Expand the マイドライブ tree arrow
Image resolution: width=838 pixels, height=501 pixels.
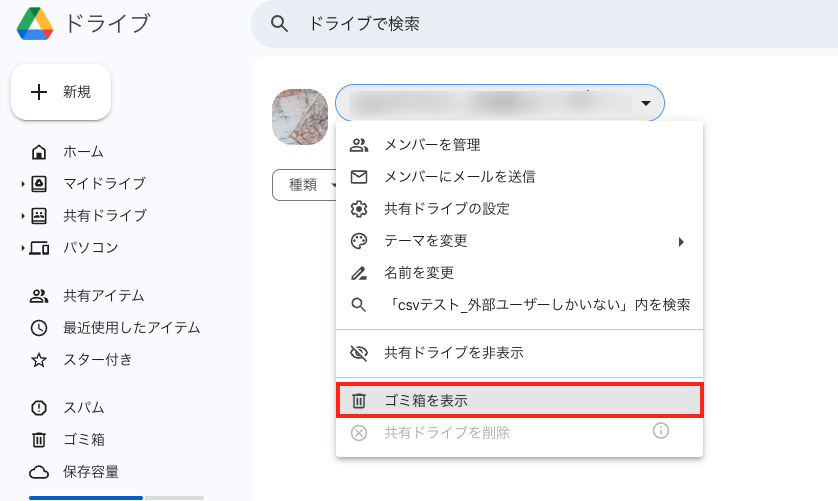tap(23, 184)
